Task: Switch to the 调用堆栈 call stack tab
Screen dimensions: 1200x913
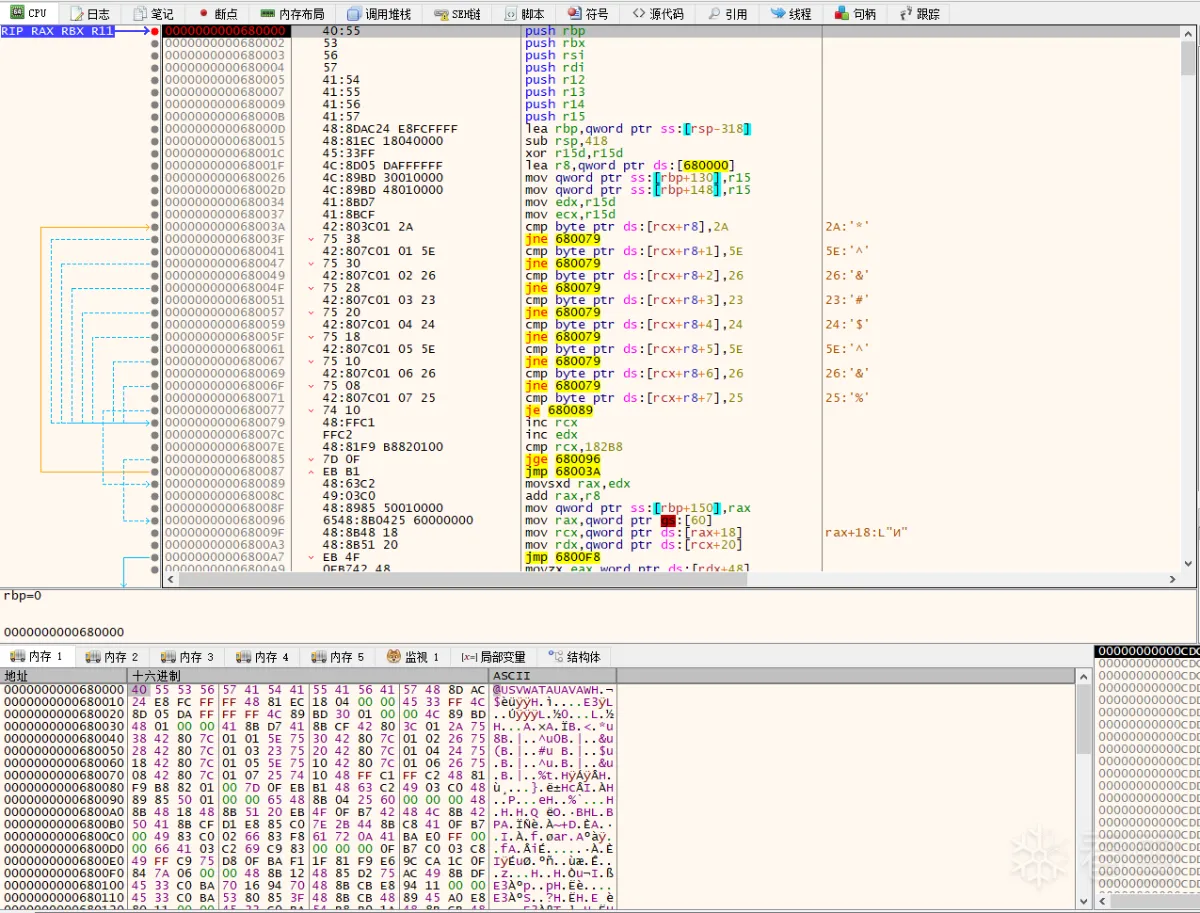Action: [378, 14]
